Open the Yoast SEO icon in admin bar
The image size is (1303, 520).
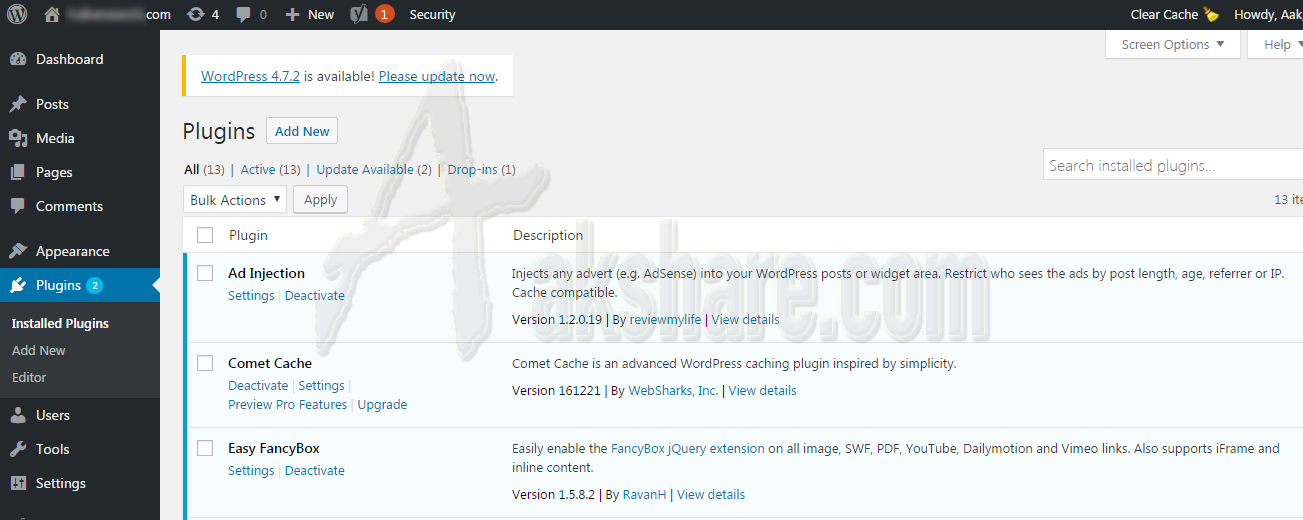pyautogui.click(x=359, y=14)
